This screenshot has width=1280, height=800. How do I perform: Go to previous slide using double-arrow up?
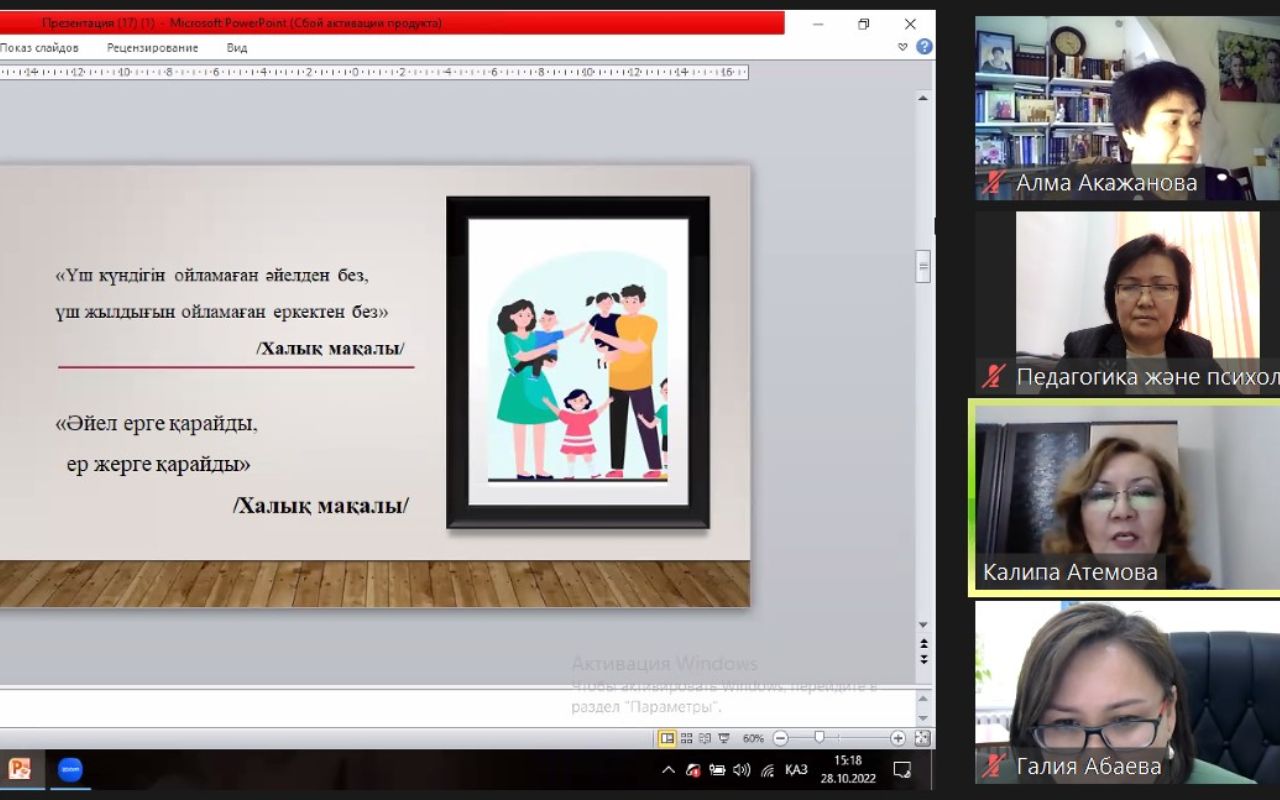[923, 644]
